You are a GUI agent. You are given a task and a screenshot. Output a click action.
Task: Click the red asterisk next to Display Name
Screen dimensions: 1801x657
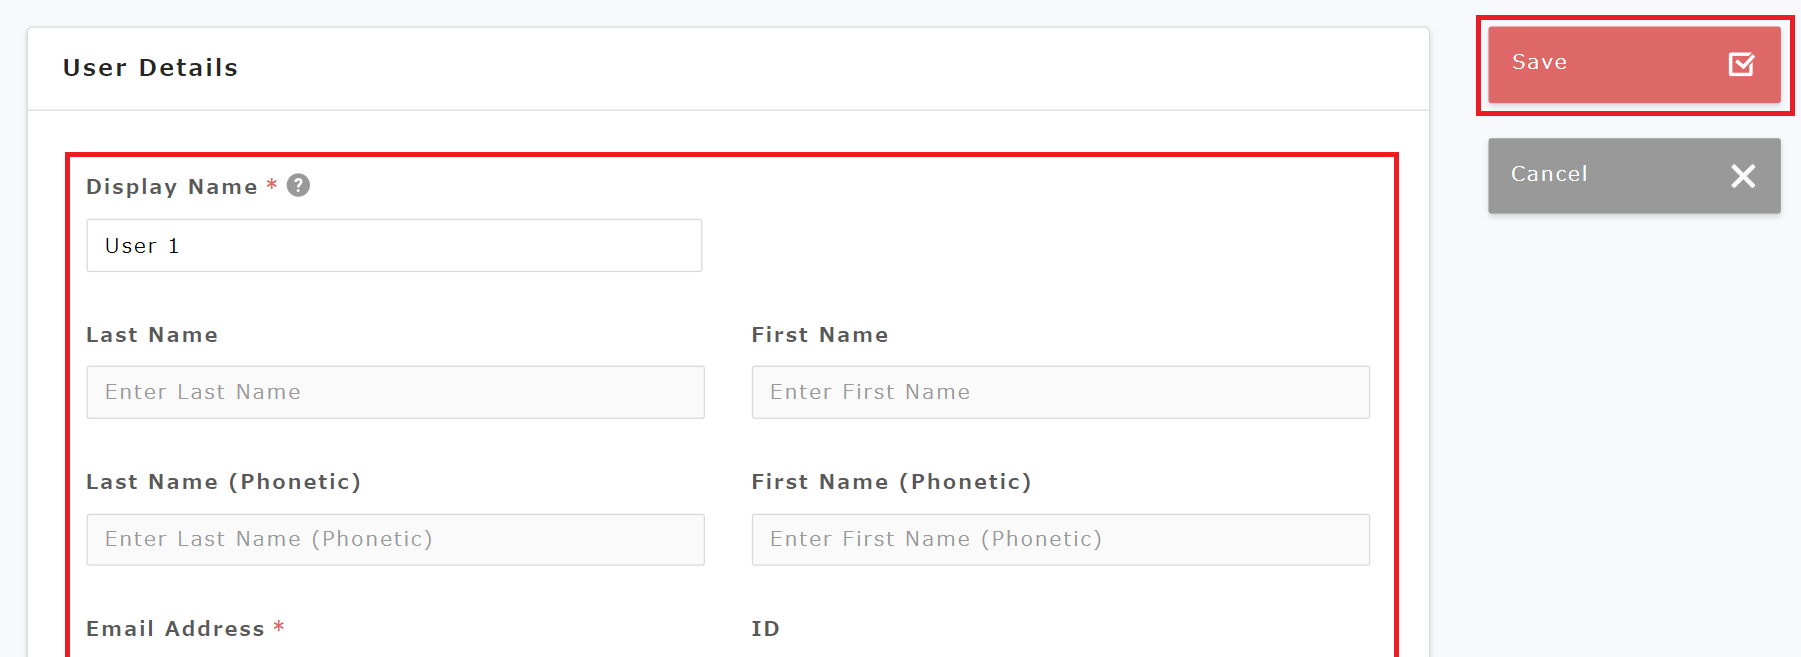tap(271, 185)
